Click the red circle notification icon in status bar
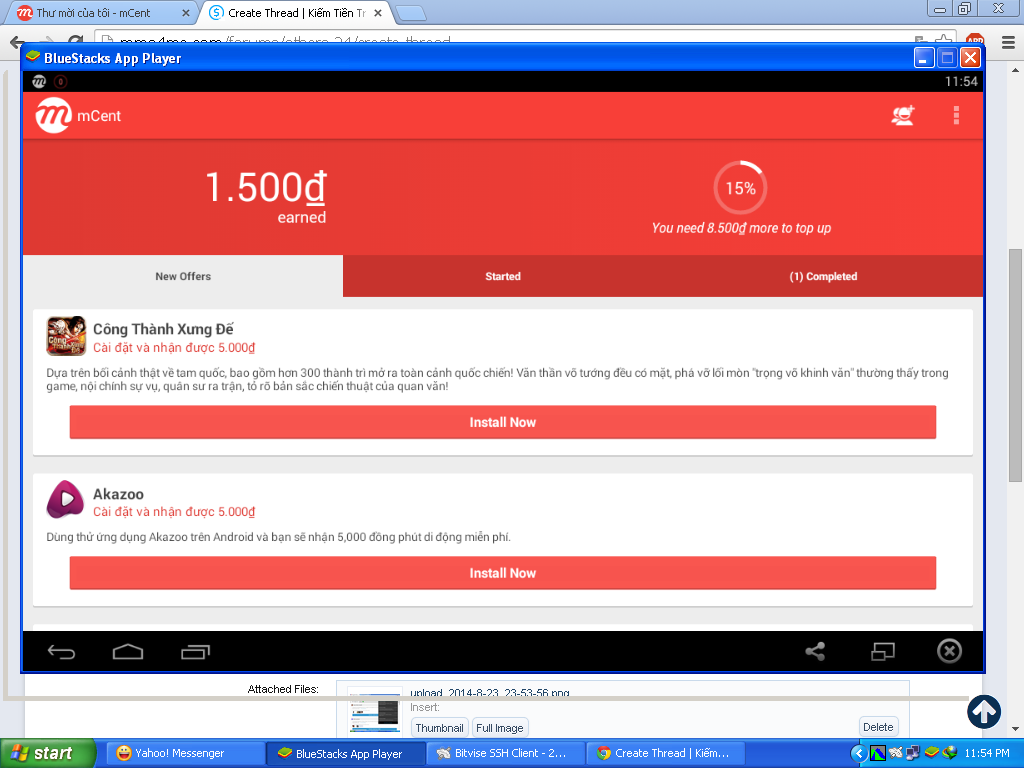Screen dimensions: 1024x768 click(x=61, y=82)
